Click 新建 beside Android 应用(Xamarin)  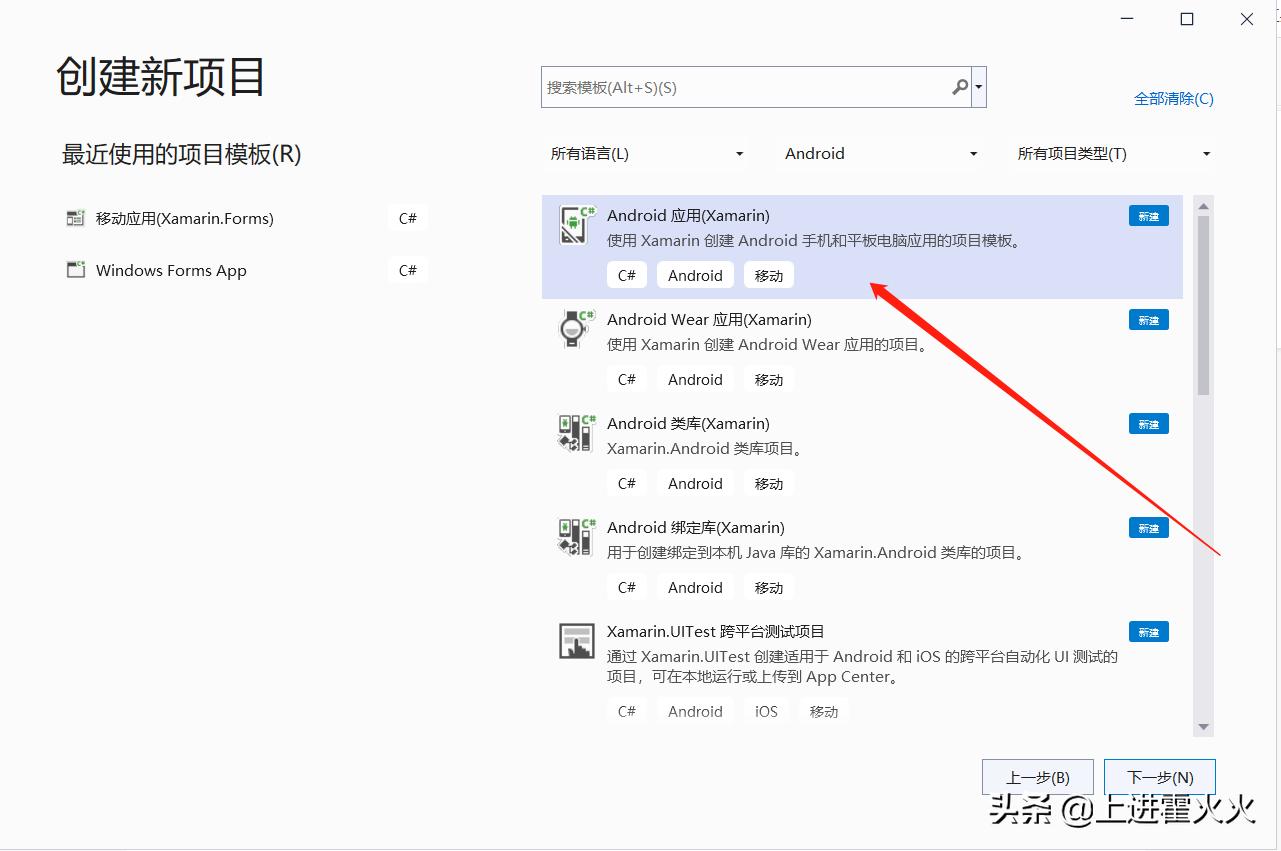1147,215
